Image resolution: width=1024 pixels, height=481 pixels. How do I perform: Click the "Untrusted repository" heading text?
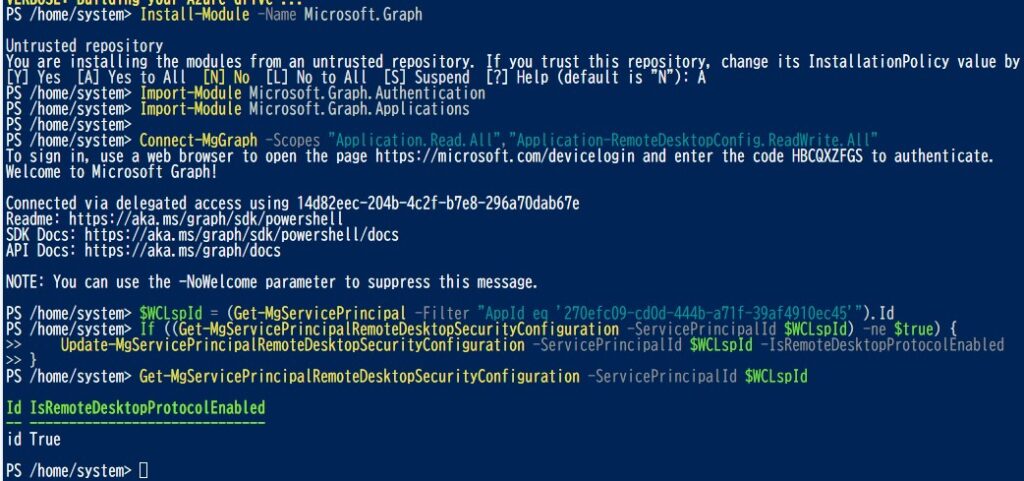tap(84, 46)
